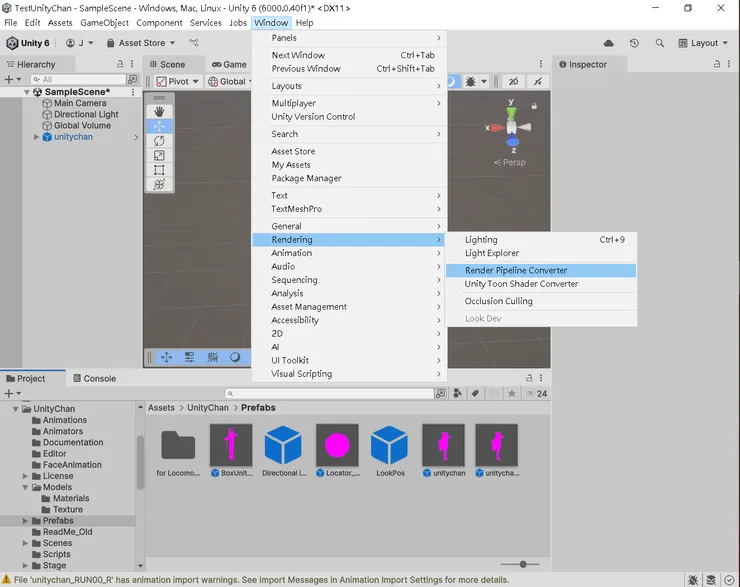Expand the unitychan object in Hierarchy
Image resolution: width=740 pixels, height=587 pixels.
36,137
